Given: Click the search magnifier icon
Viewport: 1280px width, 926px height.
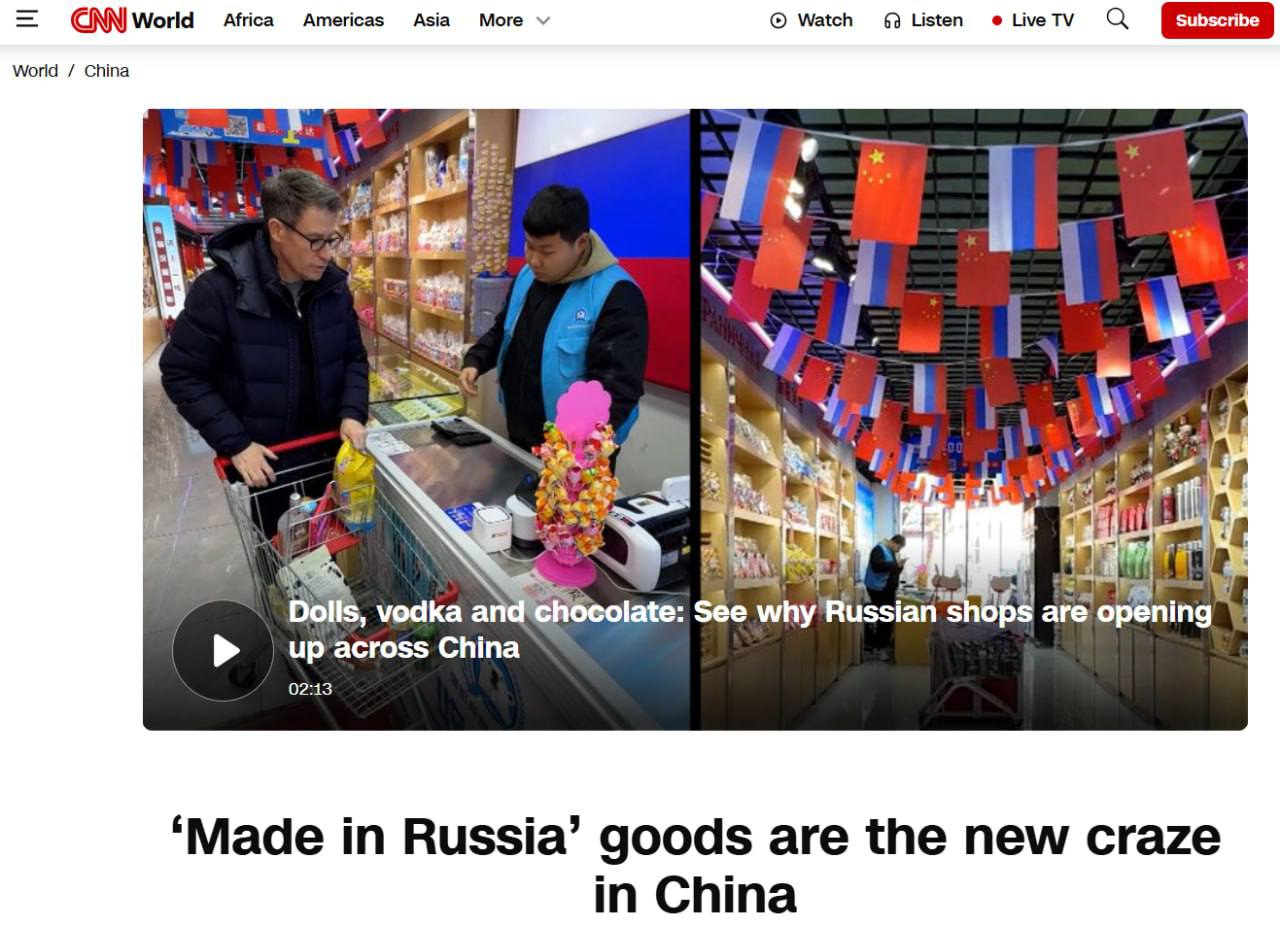Looking at the screenshot, I should tap(1117, 19).
